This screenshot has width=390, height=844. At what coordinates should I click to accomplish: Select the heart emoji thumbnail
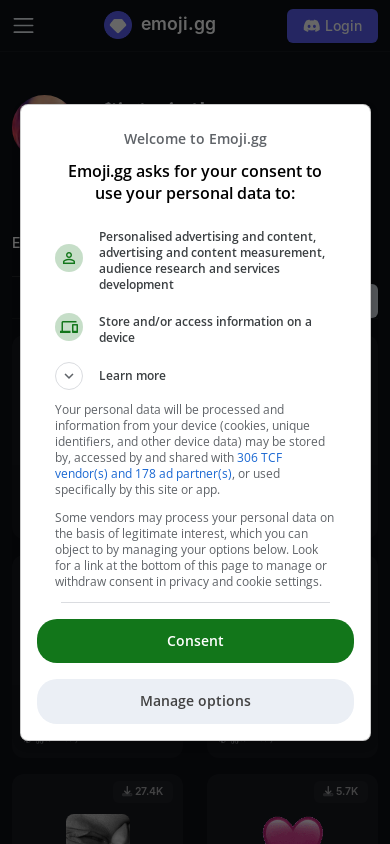point(293,829)
